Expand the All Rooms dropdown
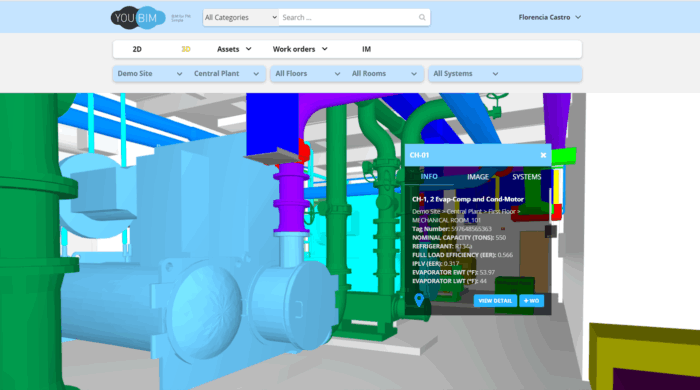 [384, 74]
